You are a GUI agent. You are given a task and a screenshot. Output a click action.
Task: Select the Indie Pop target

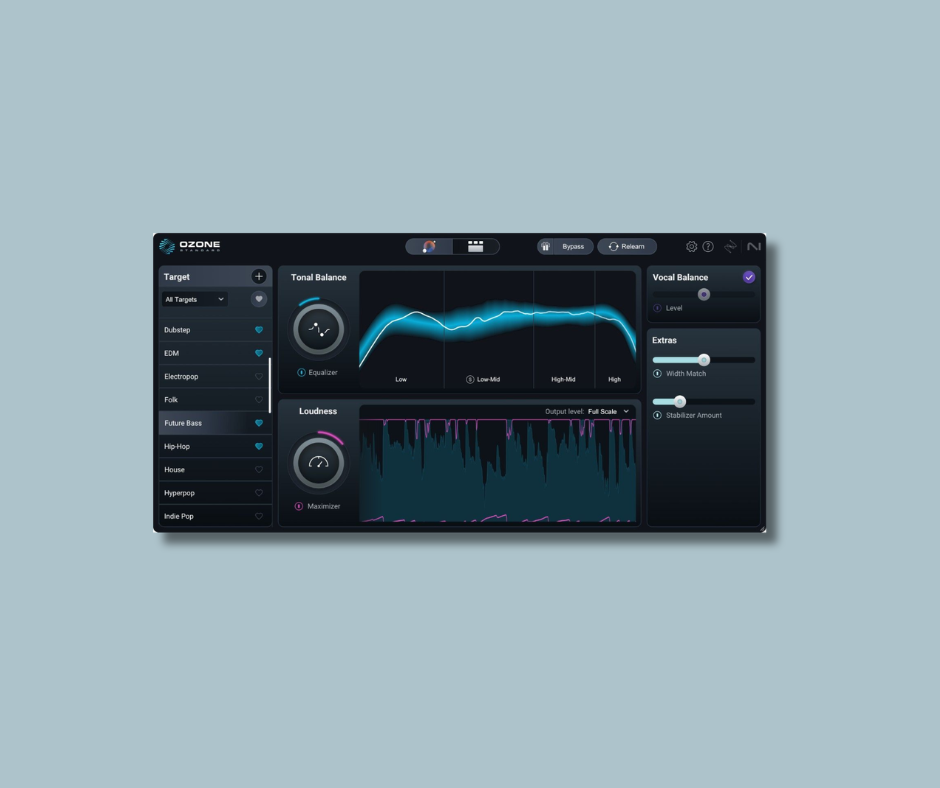(x=215, y=516)
